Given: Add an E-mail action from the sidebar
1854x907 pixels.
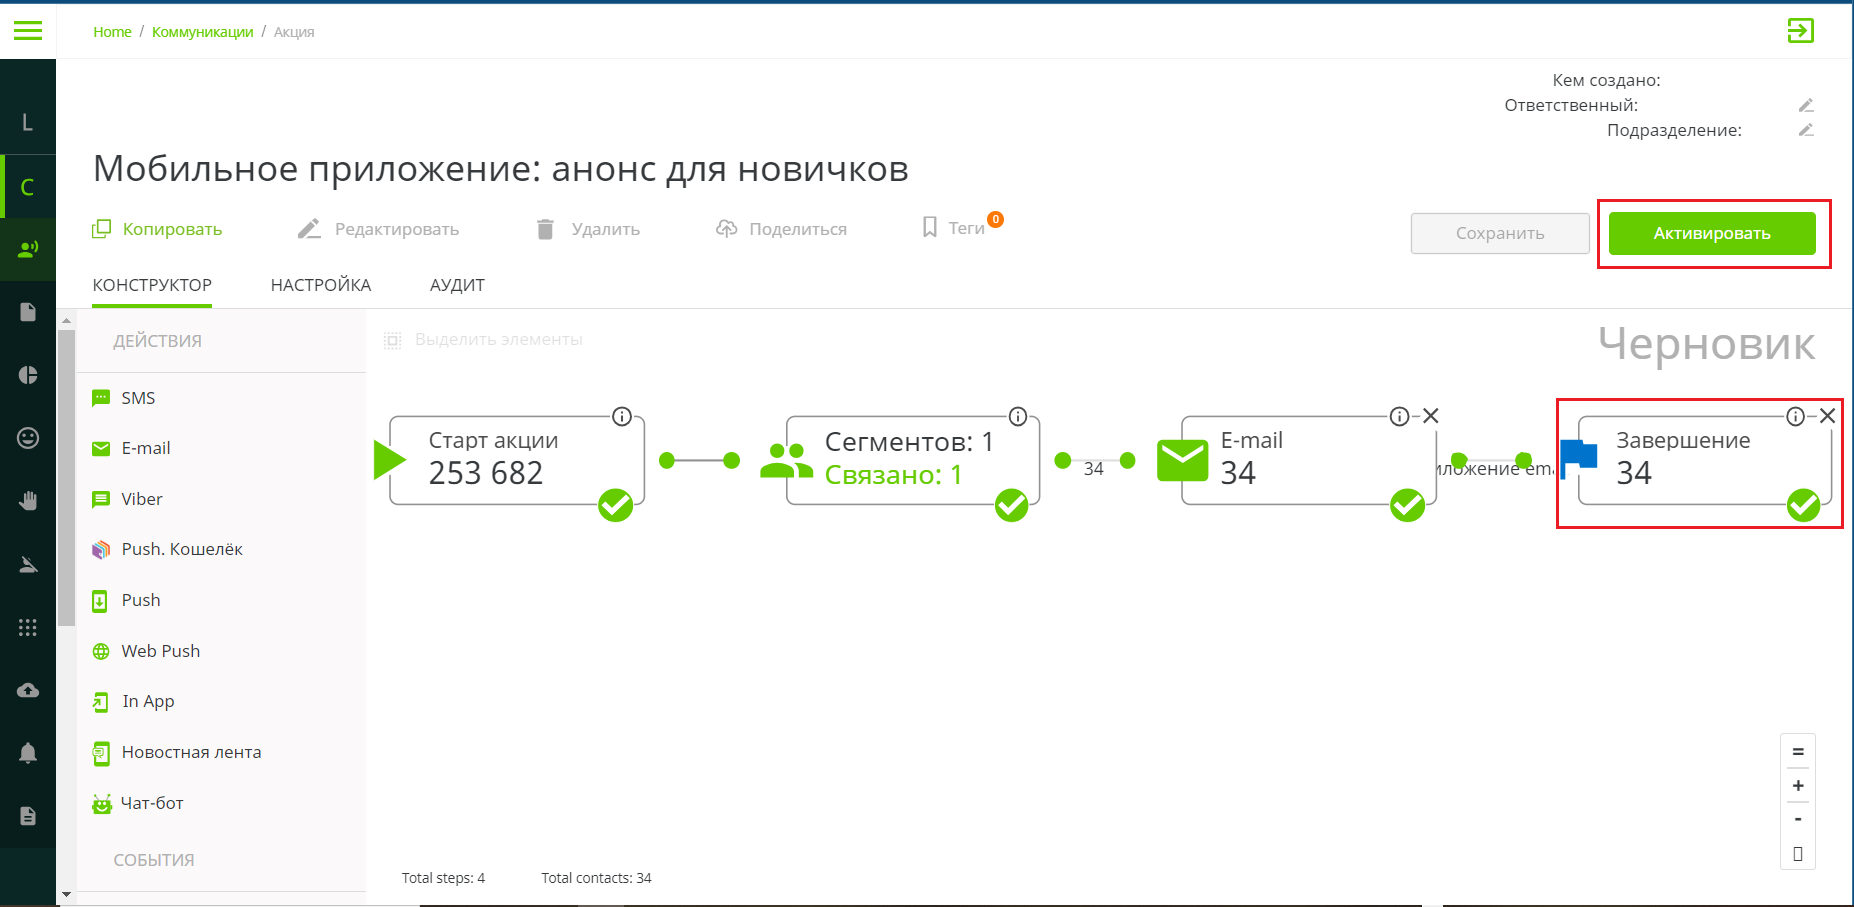Looking at the screenshot, I should point(145,448).
